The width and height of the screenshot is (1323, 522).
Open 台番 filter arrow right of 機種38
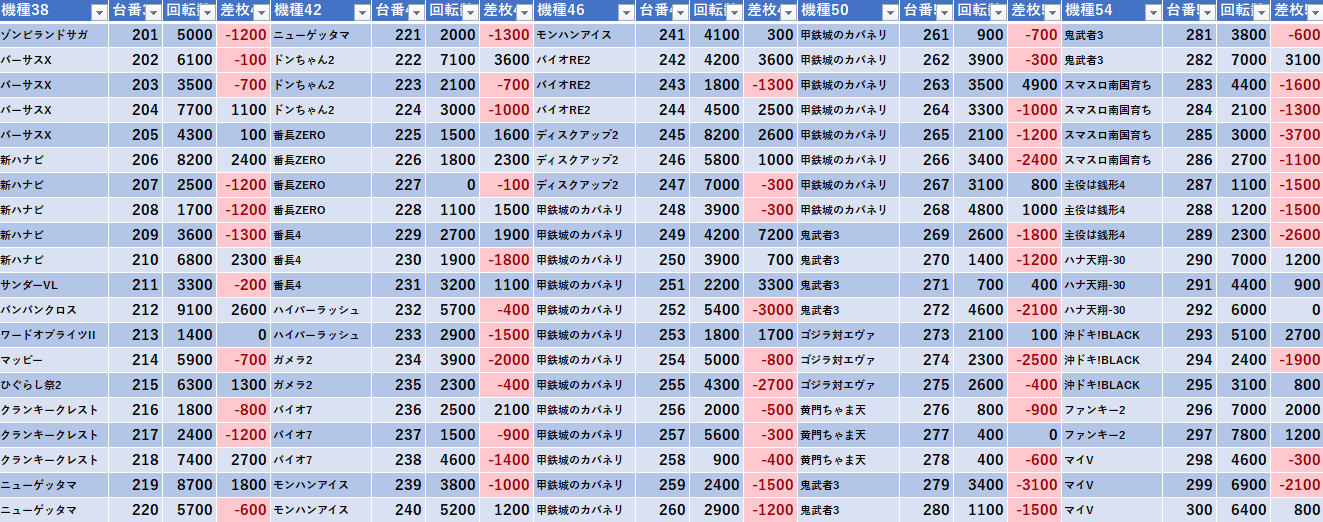[152, 12]
